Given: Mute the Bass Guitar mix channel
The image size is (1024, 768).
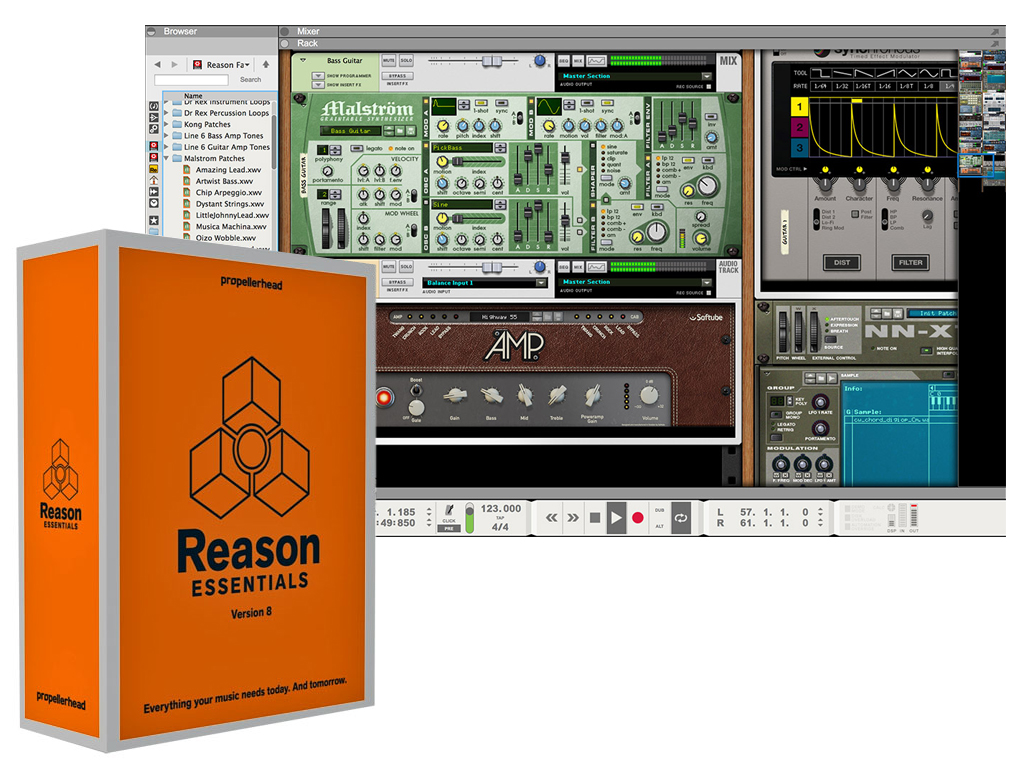Looking at the screenshot, I should (x=388, y=61).
